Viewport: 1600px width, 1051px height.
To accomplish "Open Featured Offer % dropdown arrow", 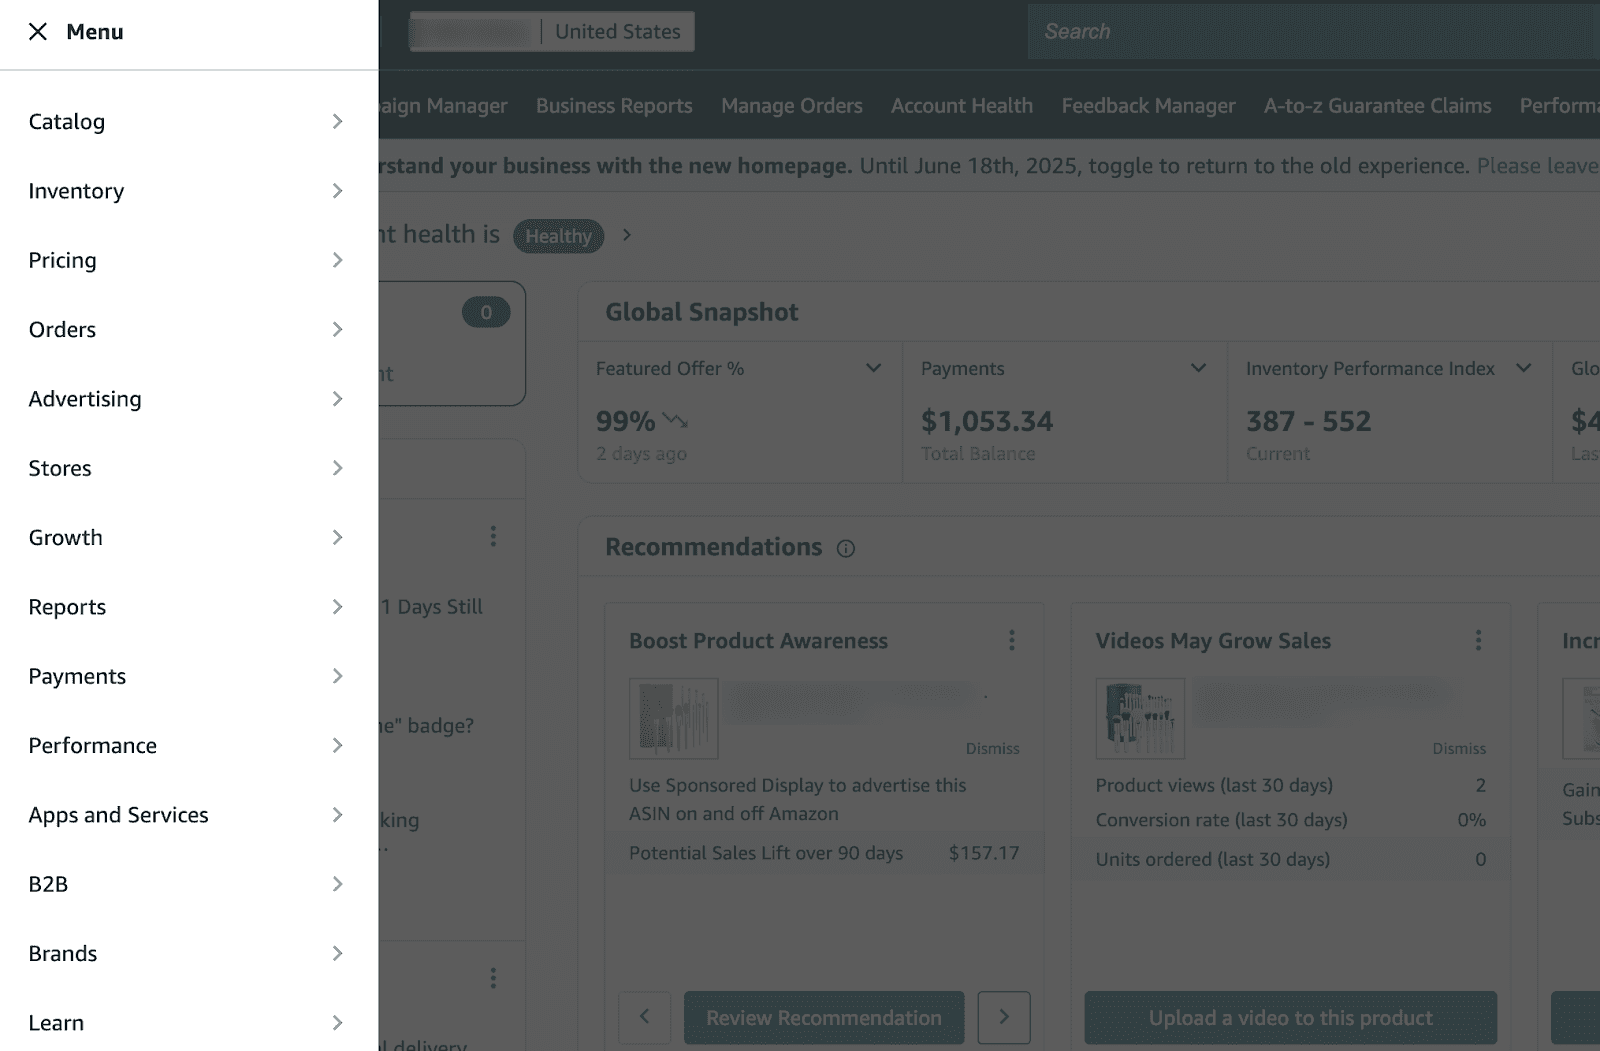I will pyautogui.click(x=873, y=368).
